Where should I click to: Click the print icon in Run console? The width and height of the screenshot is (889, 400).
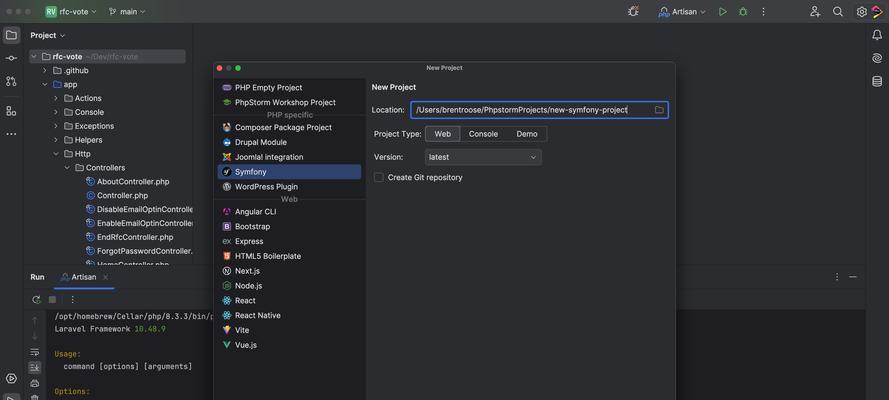pos(35,384)
